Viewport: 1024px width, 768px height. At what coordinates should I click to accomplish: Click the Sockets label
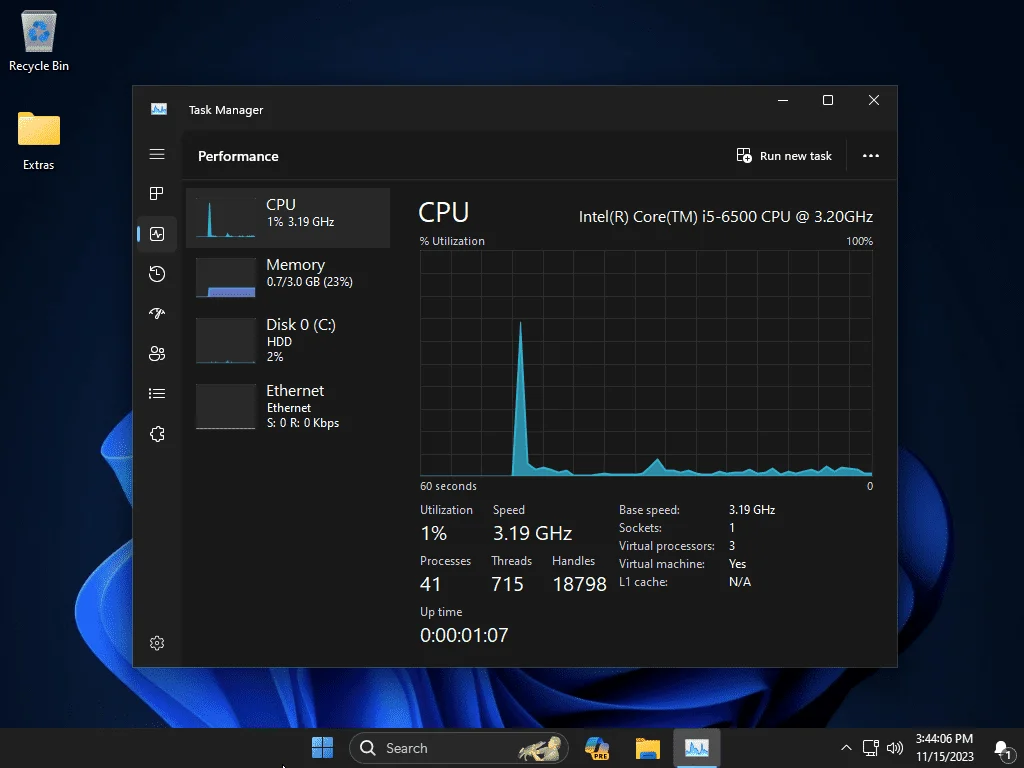(640, 528)
